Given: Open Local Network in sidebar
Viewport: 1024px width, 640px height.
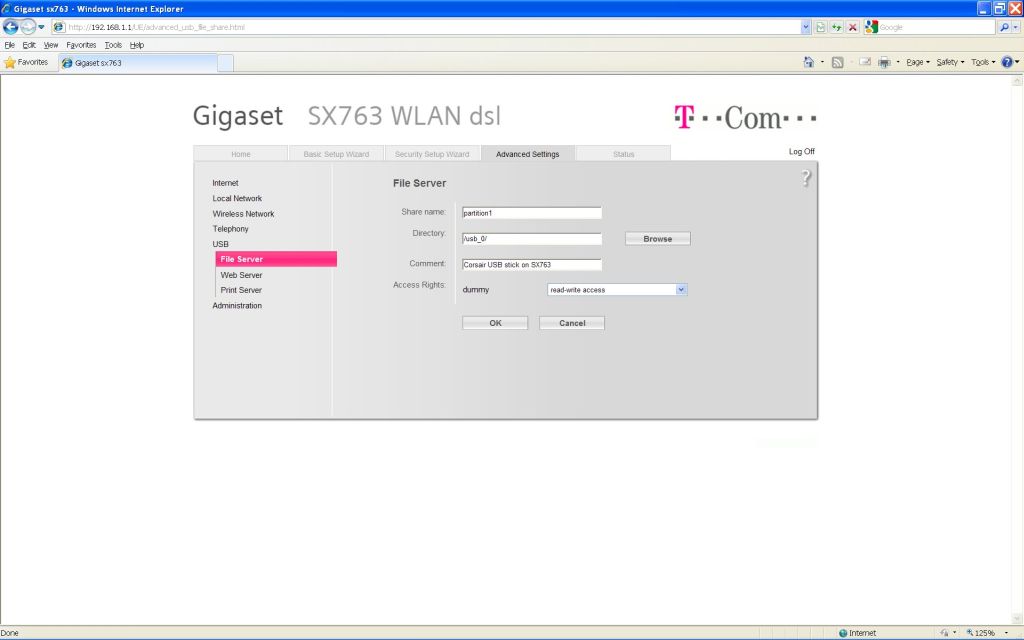Looking at the screenshot, I should coord(237,199).
